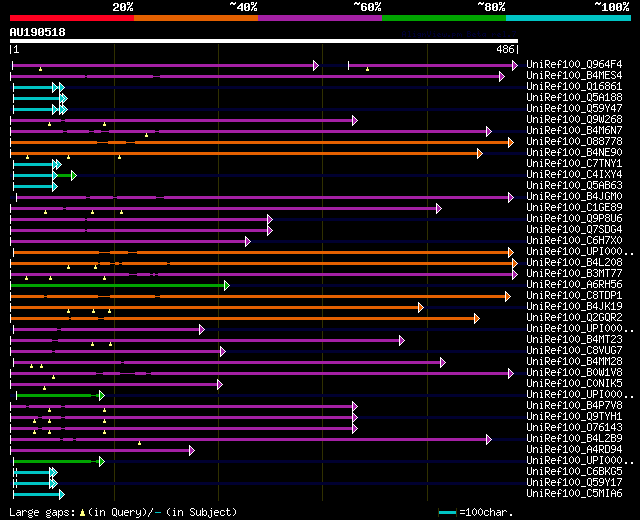Open the UniRef100_B4MES4 hit label
This screenshot has width=640, height=520.
574,76
